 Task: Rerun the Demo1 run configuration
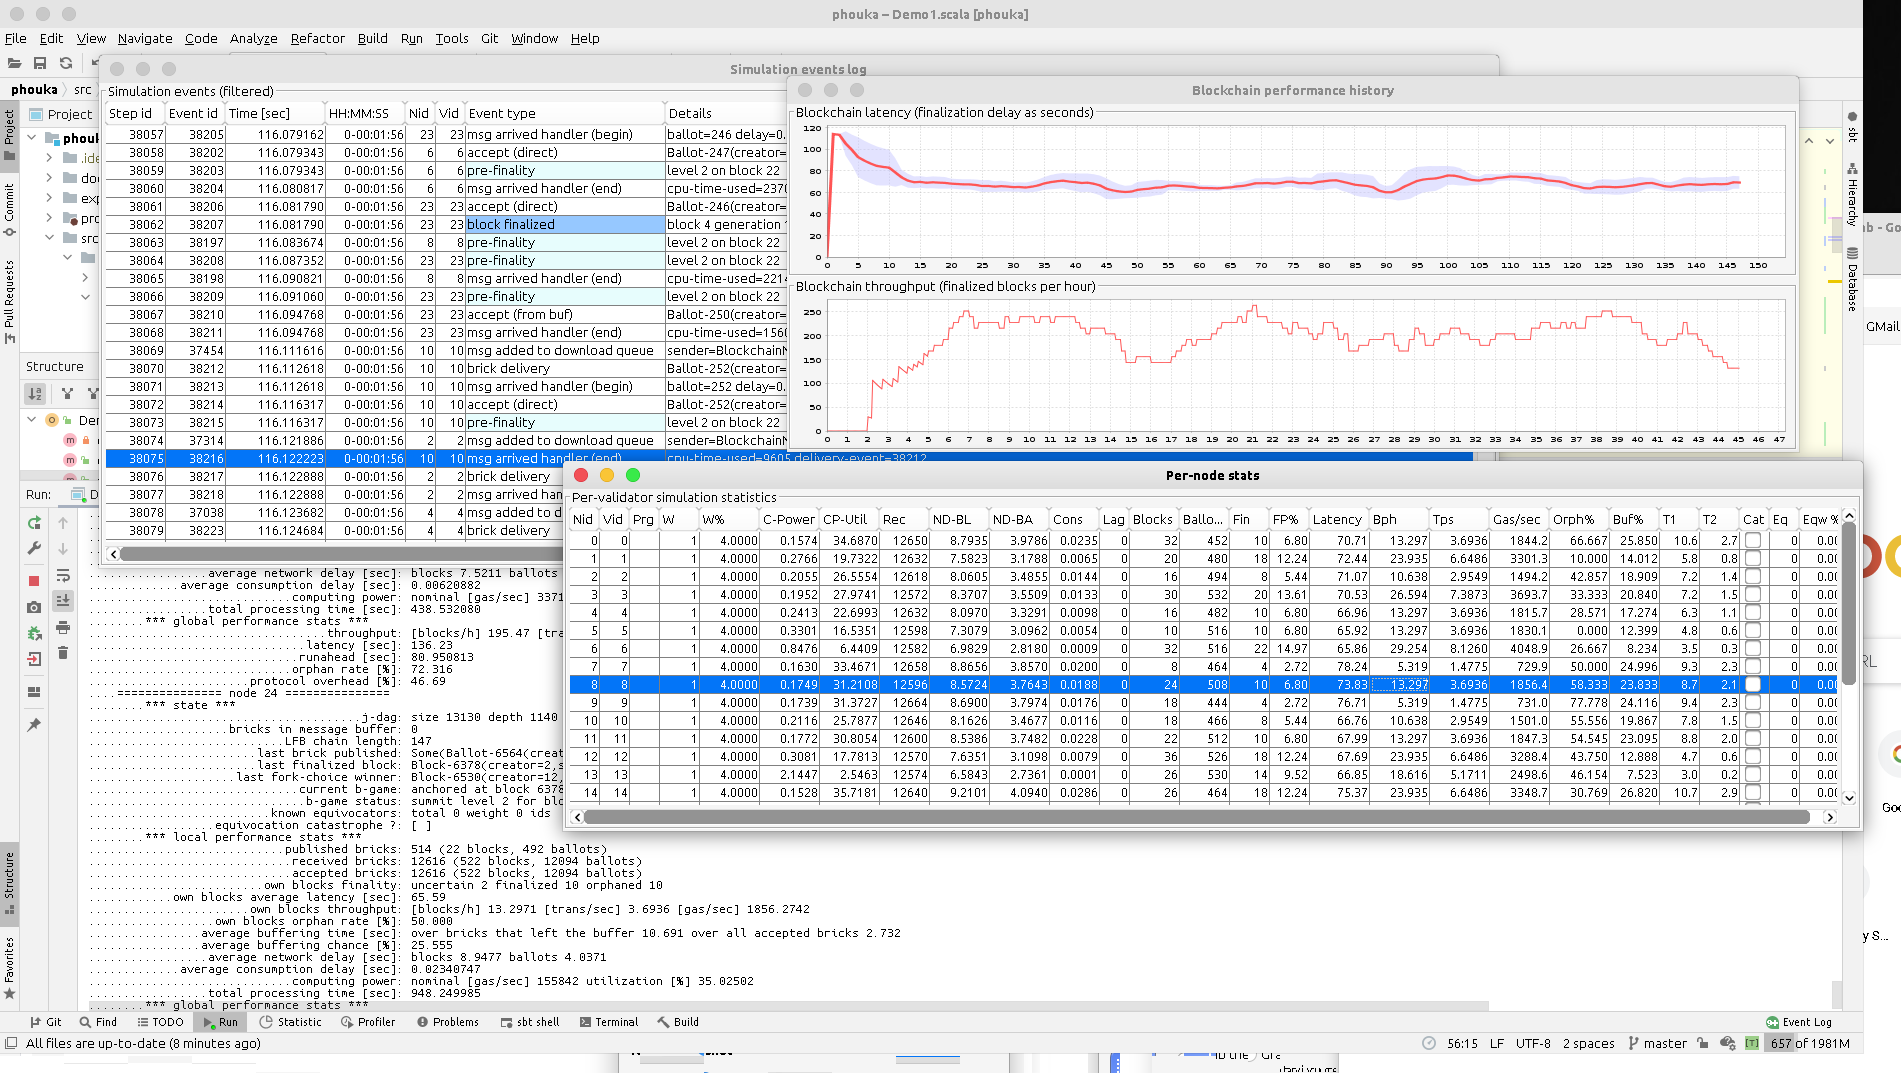tap(34, 522)
